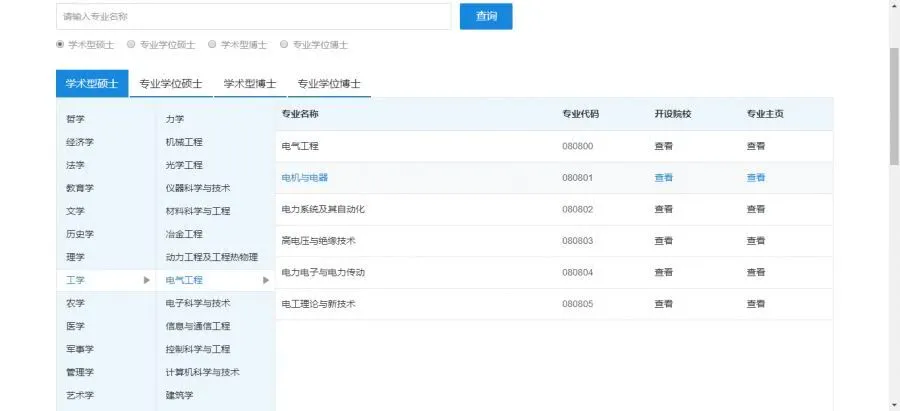
Task: Select 管理学 in the discipline list
Action: (80, 372)
